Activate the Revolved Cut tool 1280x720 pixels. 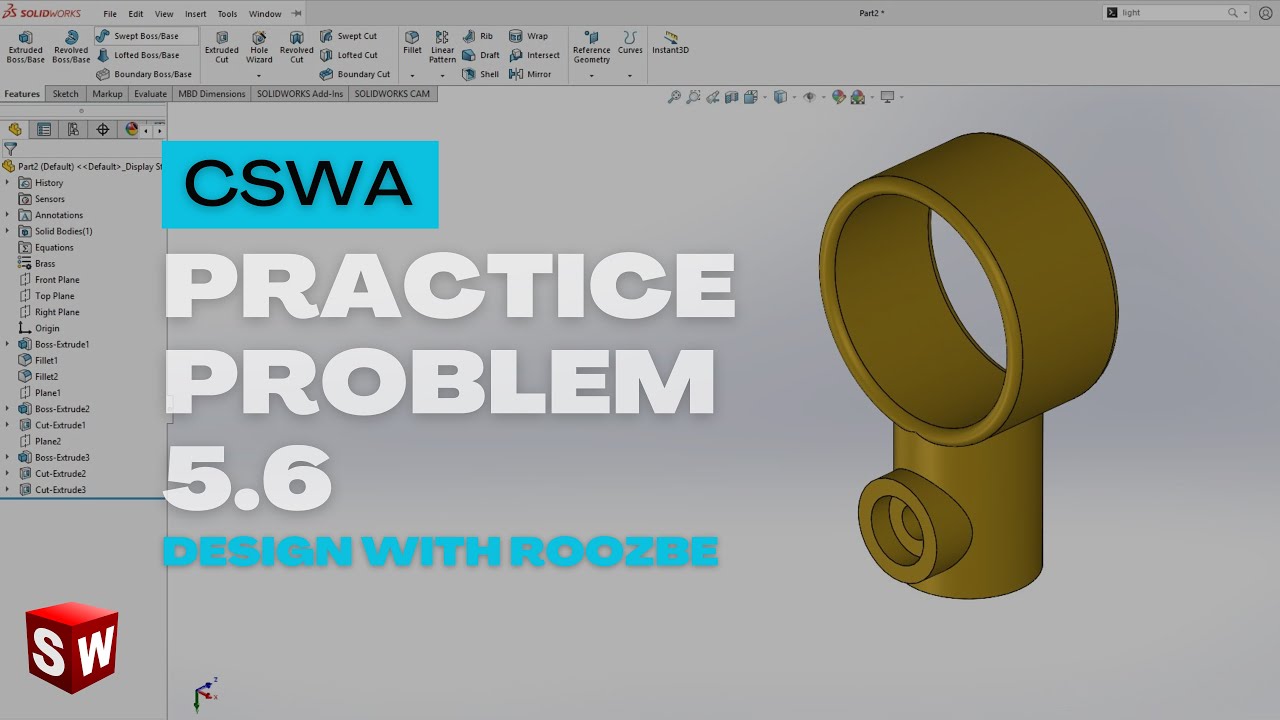(x=296, y=47)
